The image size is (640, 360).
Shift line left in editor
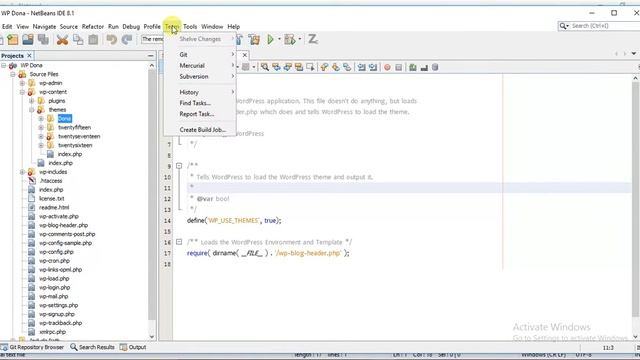coord(362,67)
